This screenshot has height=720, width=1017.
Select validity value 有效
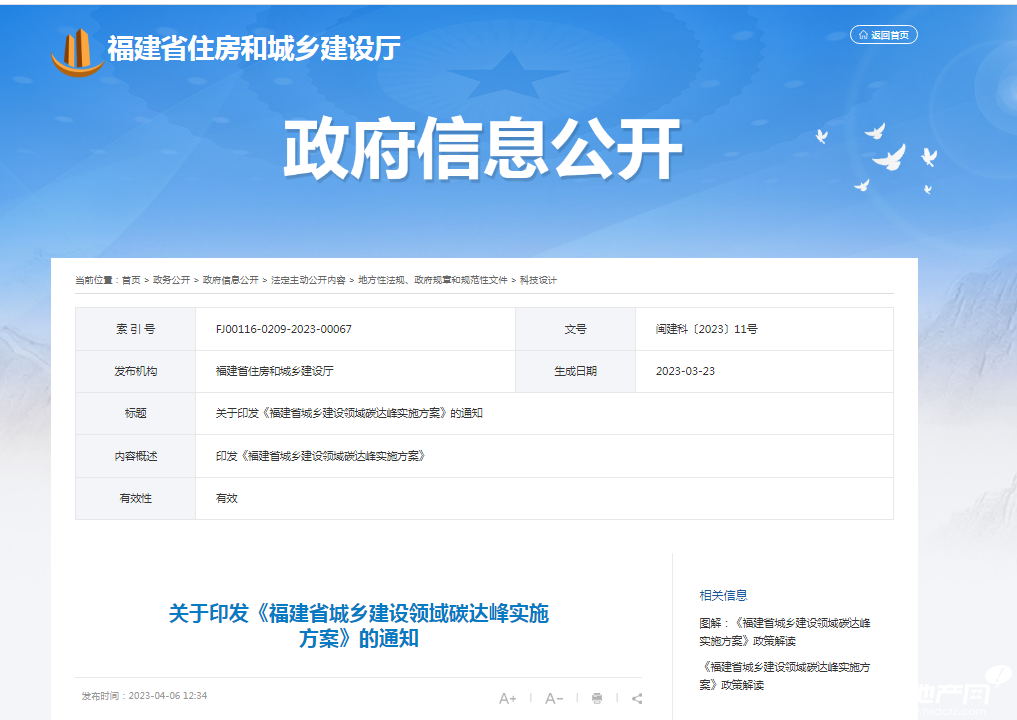pos(226,498)
